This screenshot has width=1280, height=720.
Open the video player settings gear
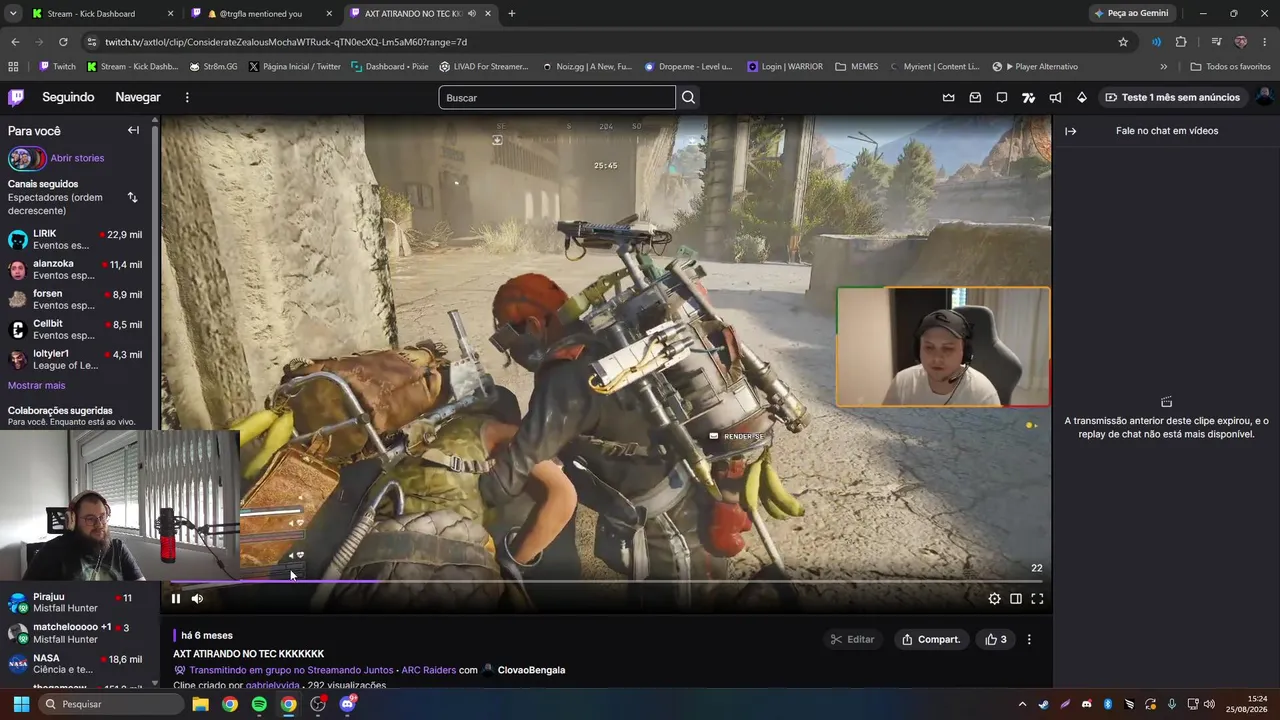pyautogui.click(x=994, y=599)
